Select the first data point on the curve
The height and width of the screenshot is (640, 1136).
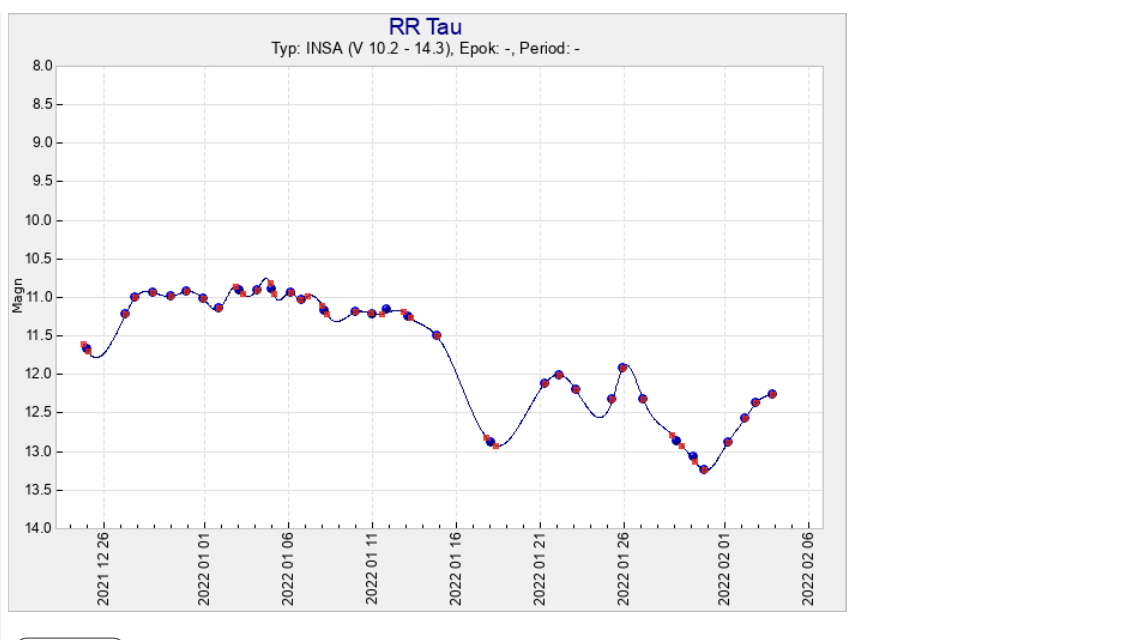[x=86, y=348]
